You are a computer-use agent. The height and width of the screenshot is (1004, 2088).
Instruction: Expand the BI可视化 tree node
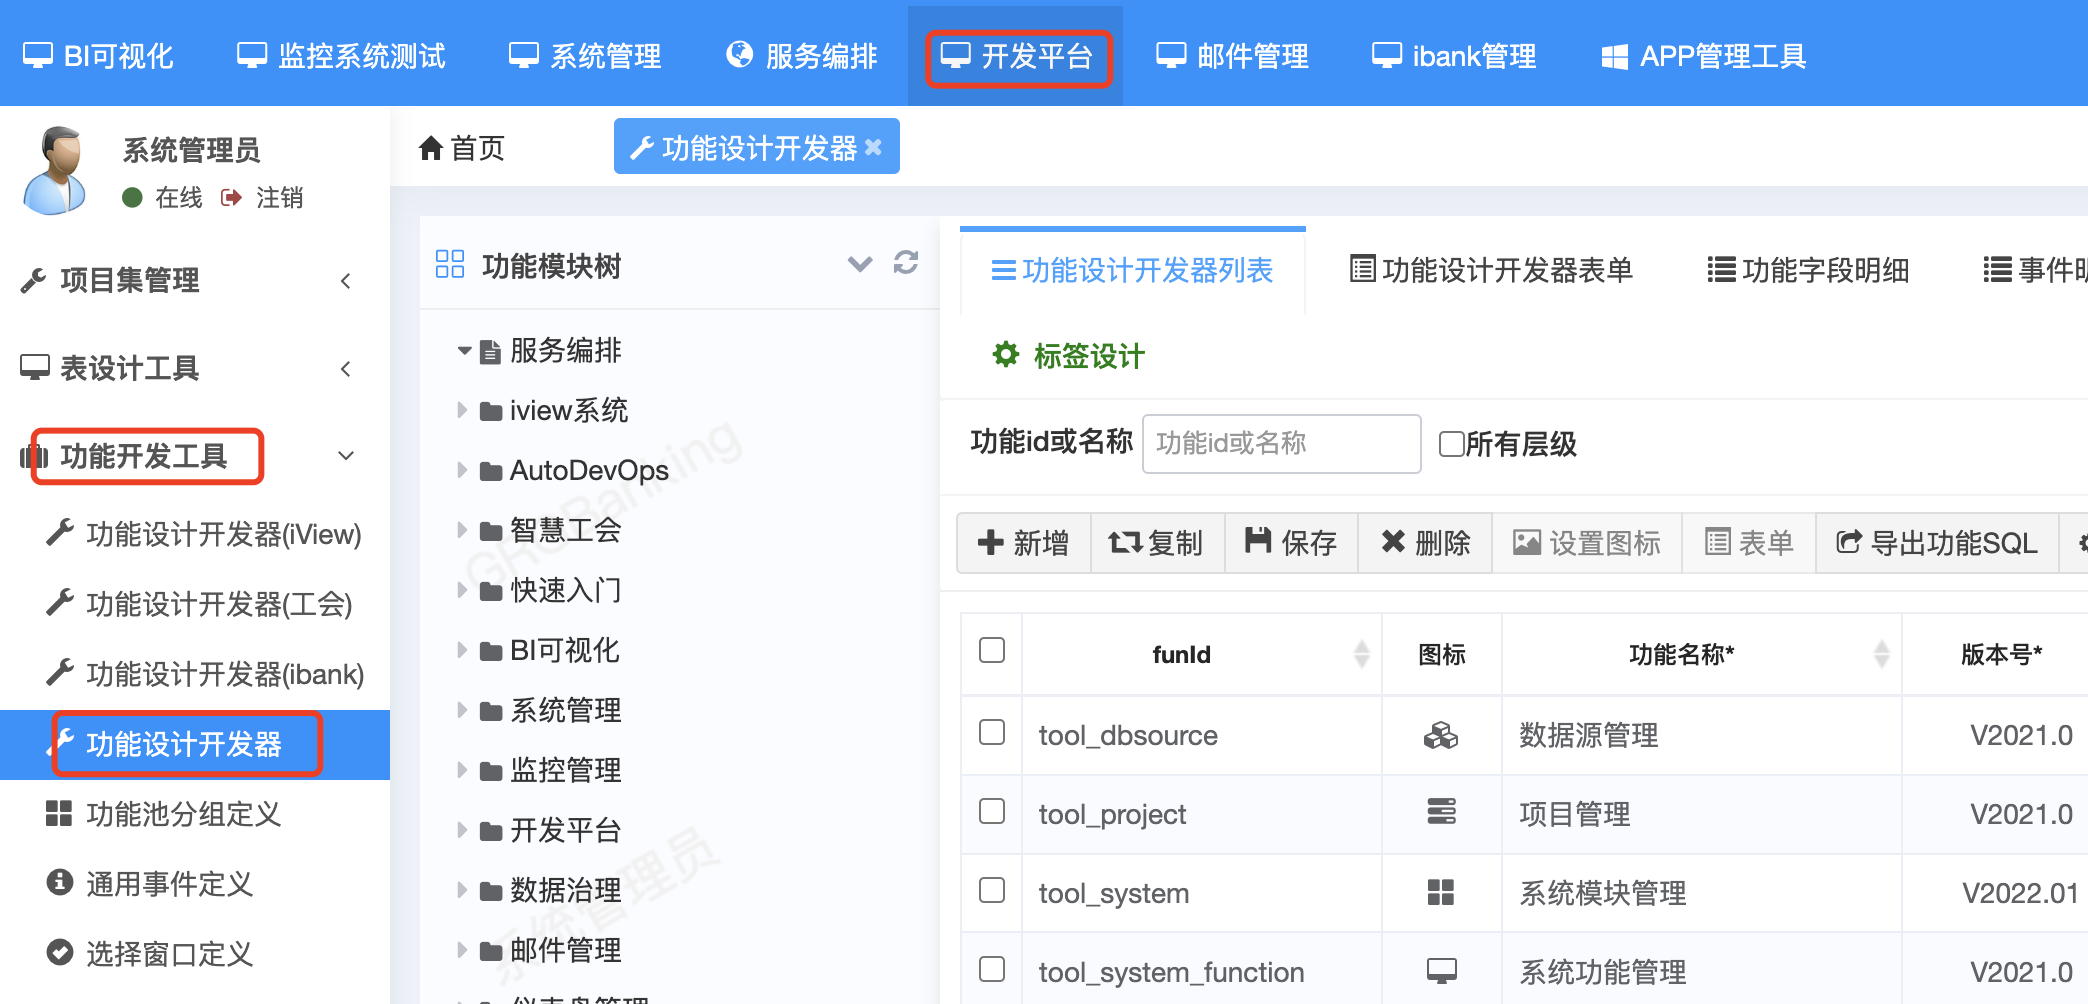(462, 650)
